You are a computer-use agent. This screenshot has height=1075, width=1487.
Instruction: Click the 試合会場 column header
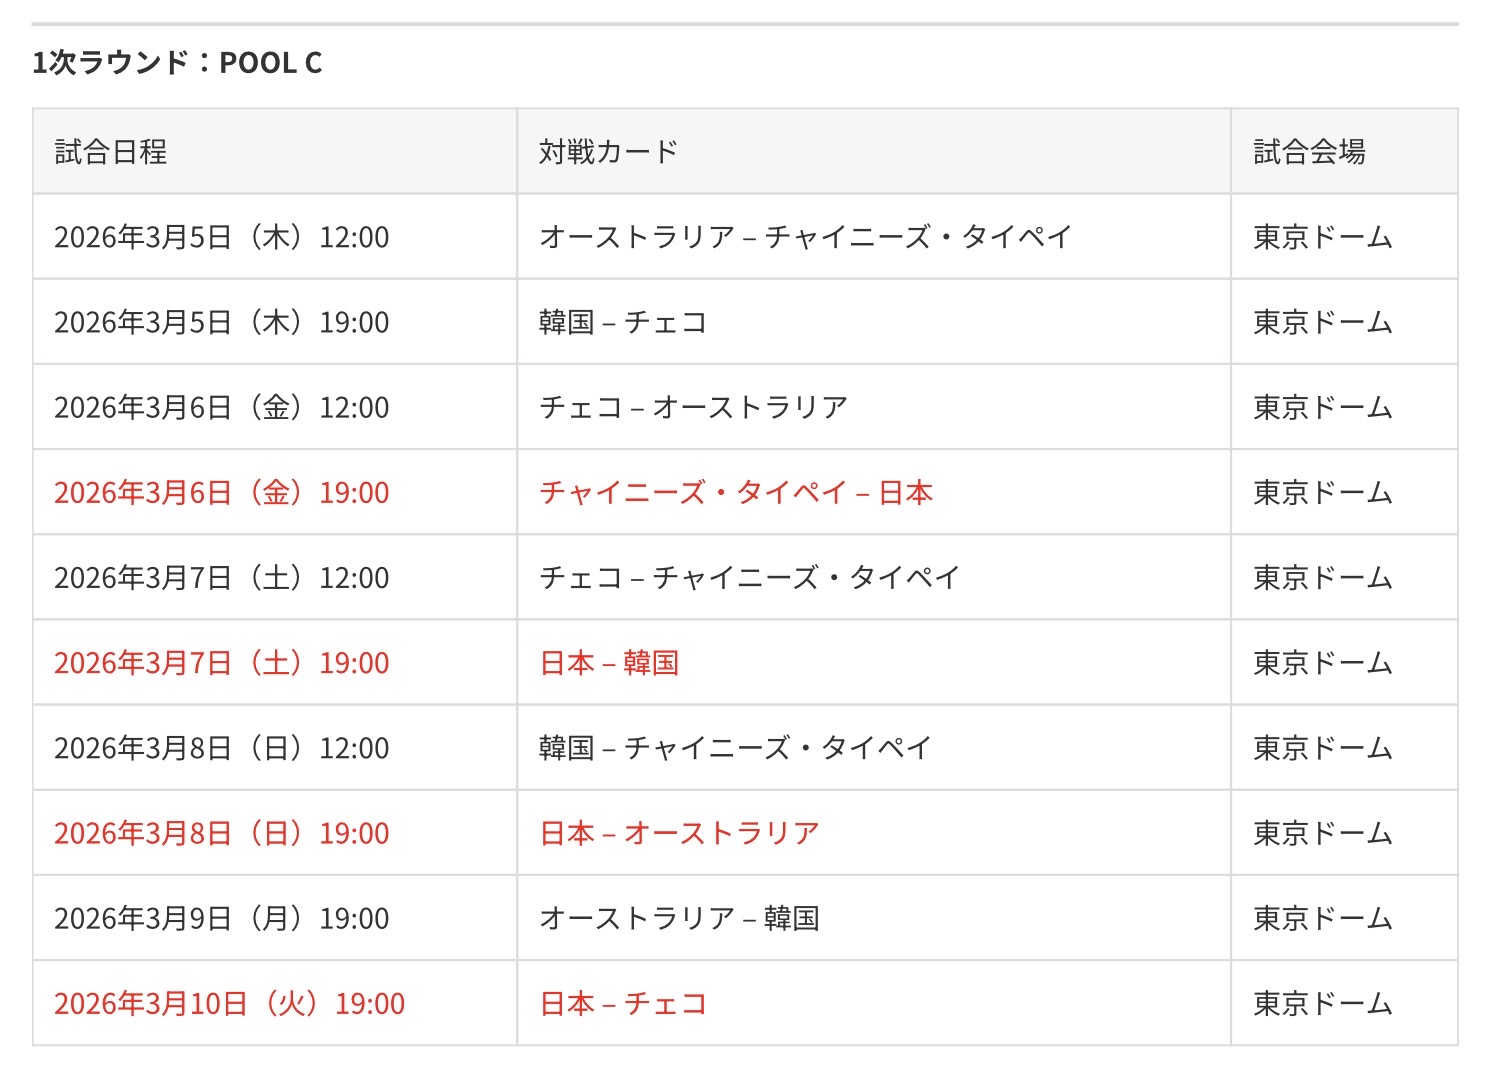[1309, 152]
